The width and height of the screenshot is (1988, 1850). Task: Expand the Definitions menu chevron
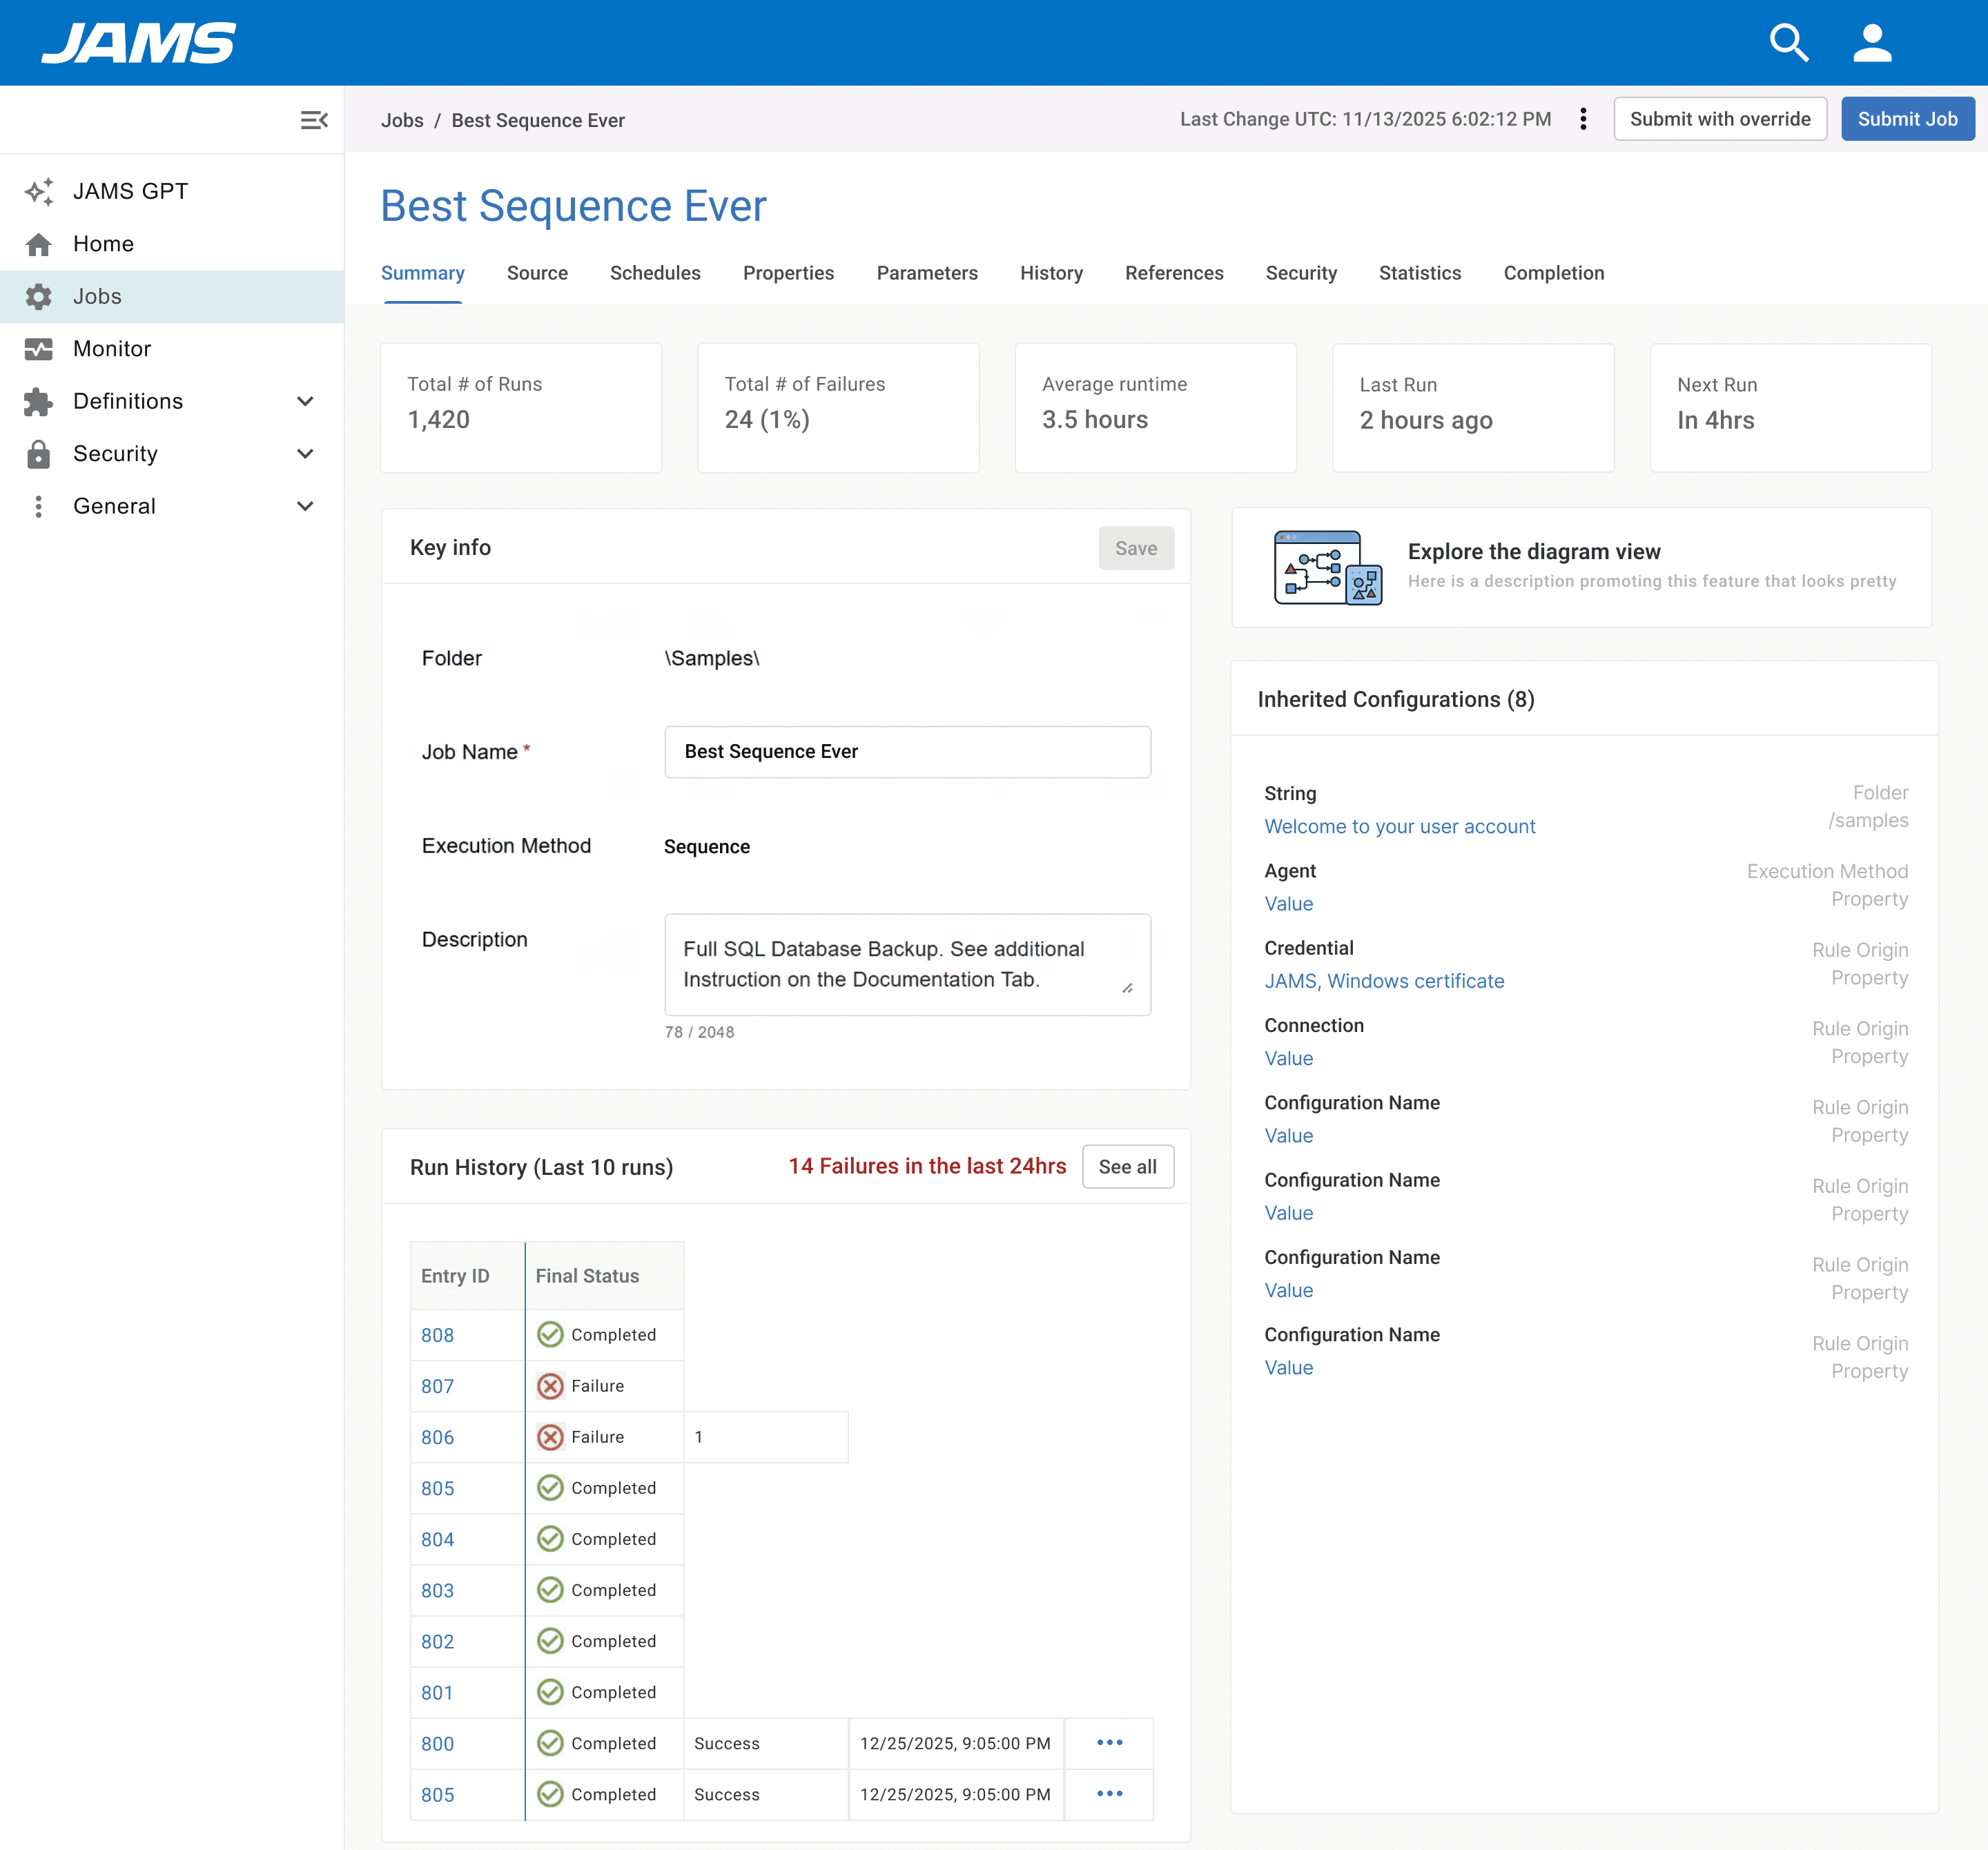(x=305, y=401)
